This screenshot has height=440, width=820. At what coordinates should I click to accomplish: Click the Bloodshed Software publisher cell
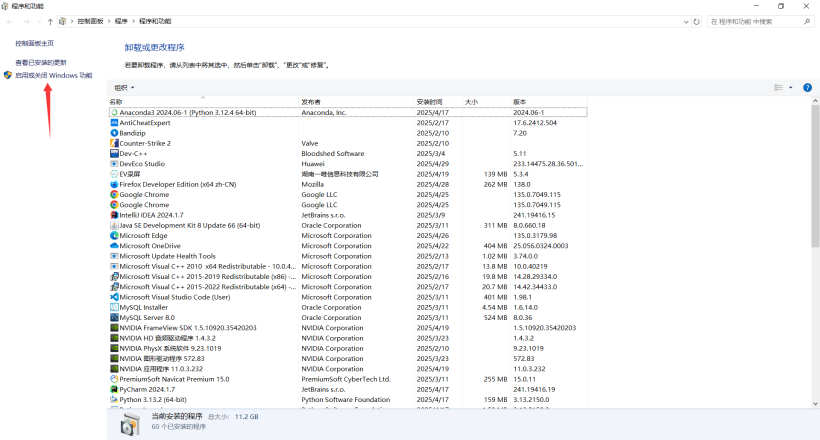pyautogui.click(x=333, y=154)
